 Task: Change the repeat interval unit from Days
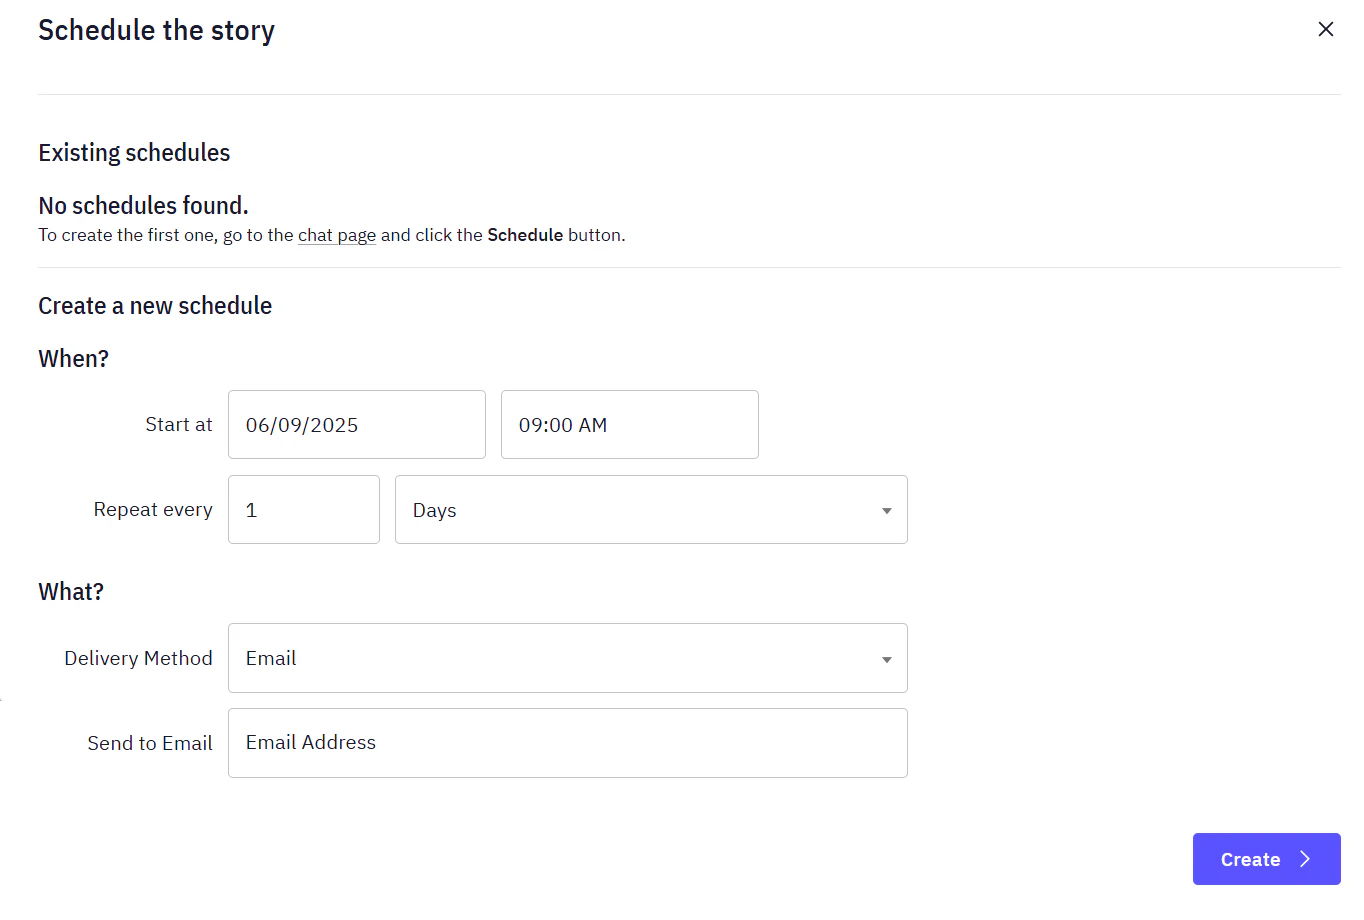click(650, 510)
